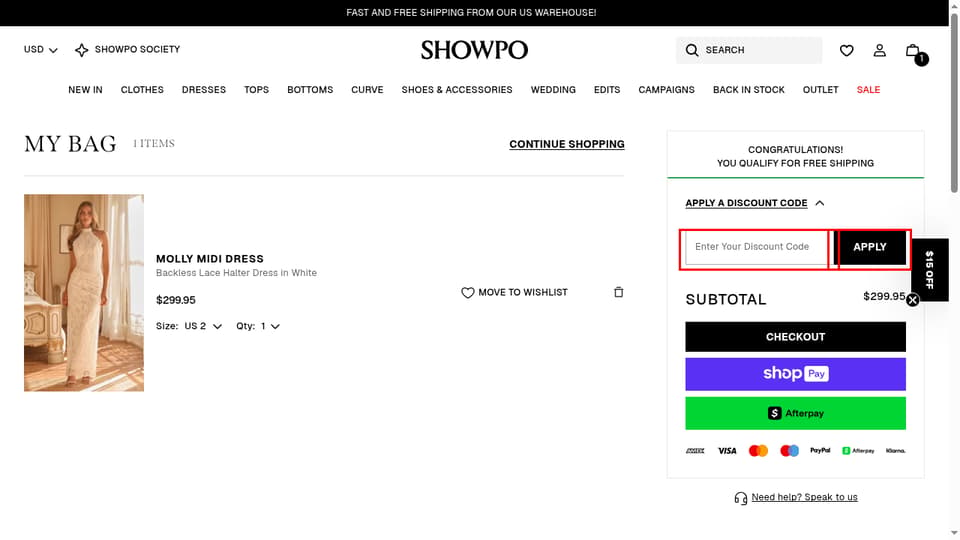Click the Showpo Society star icon
This screenshot has height=540, width=960.
coord(81,50)
